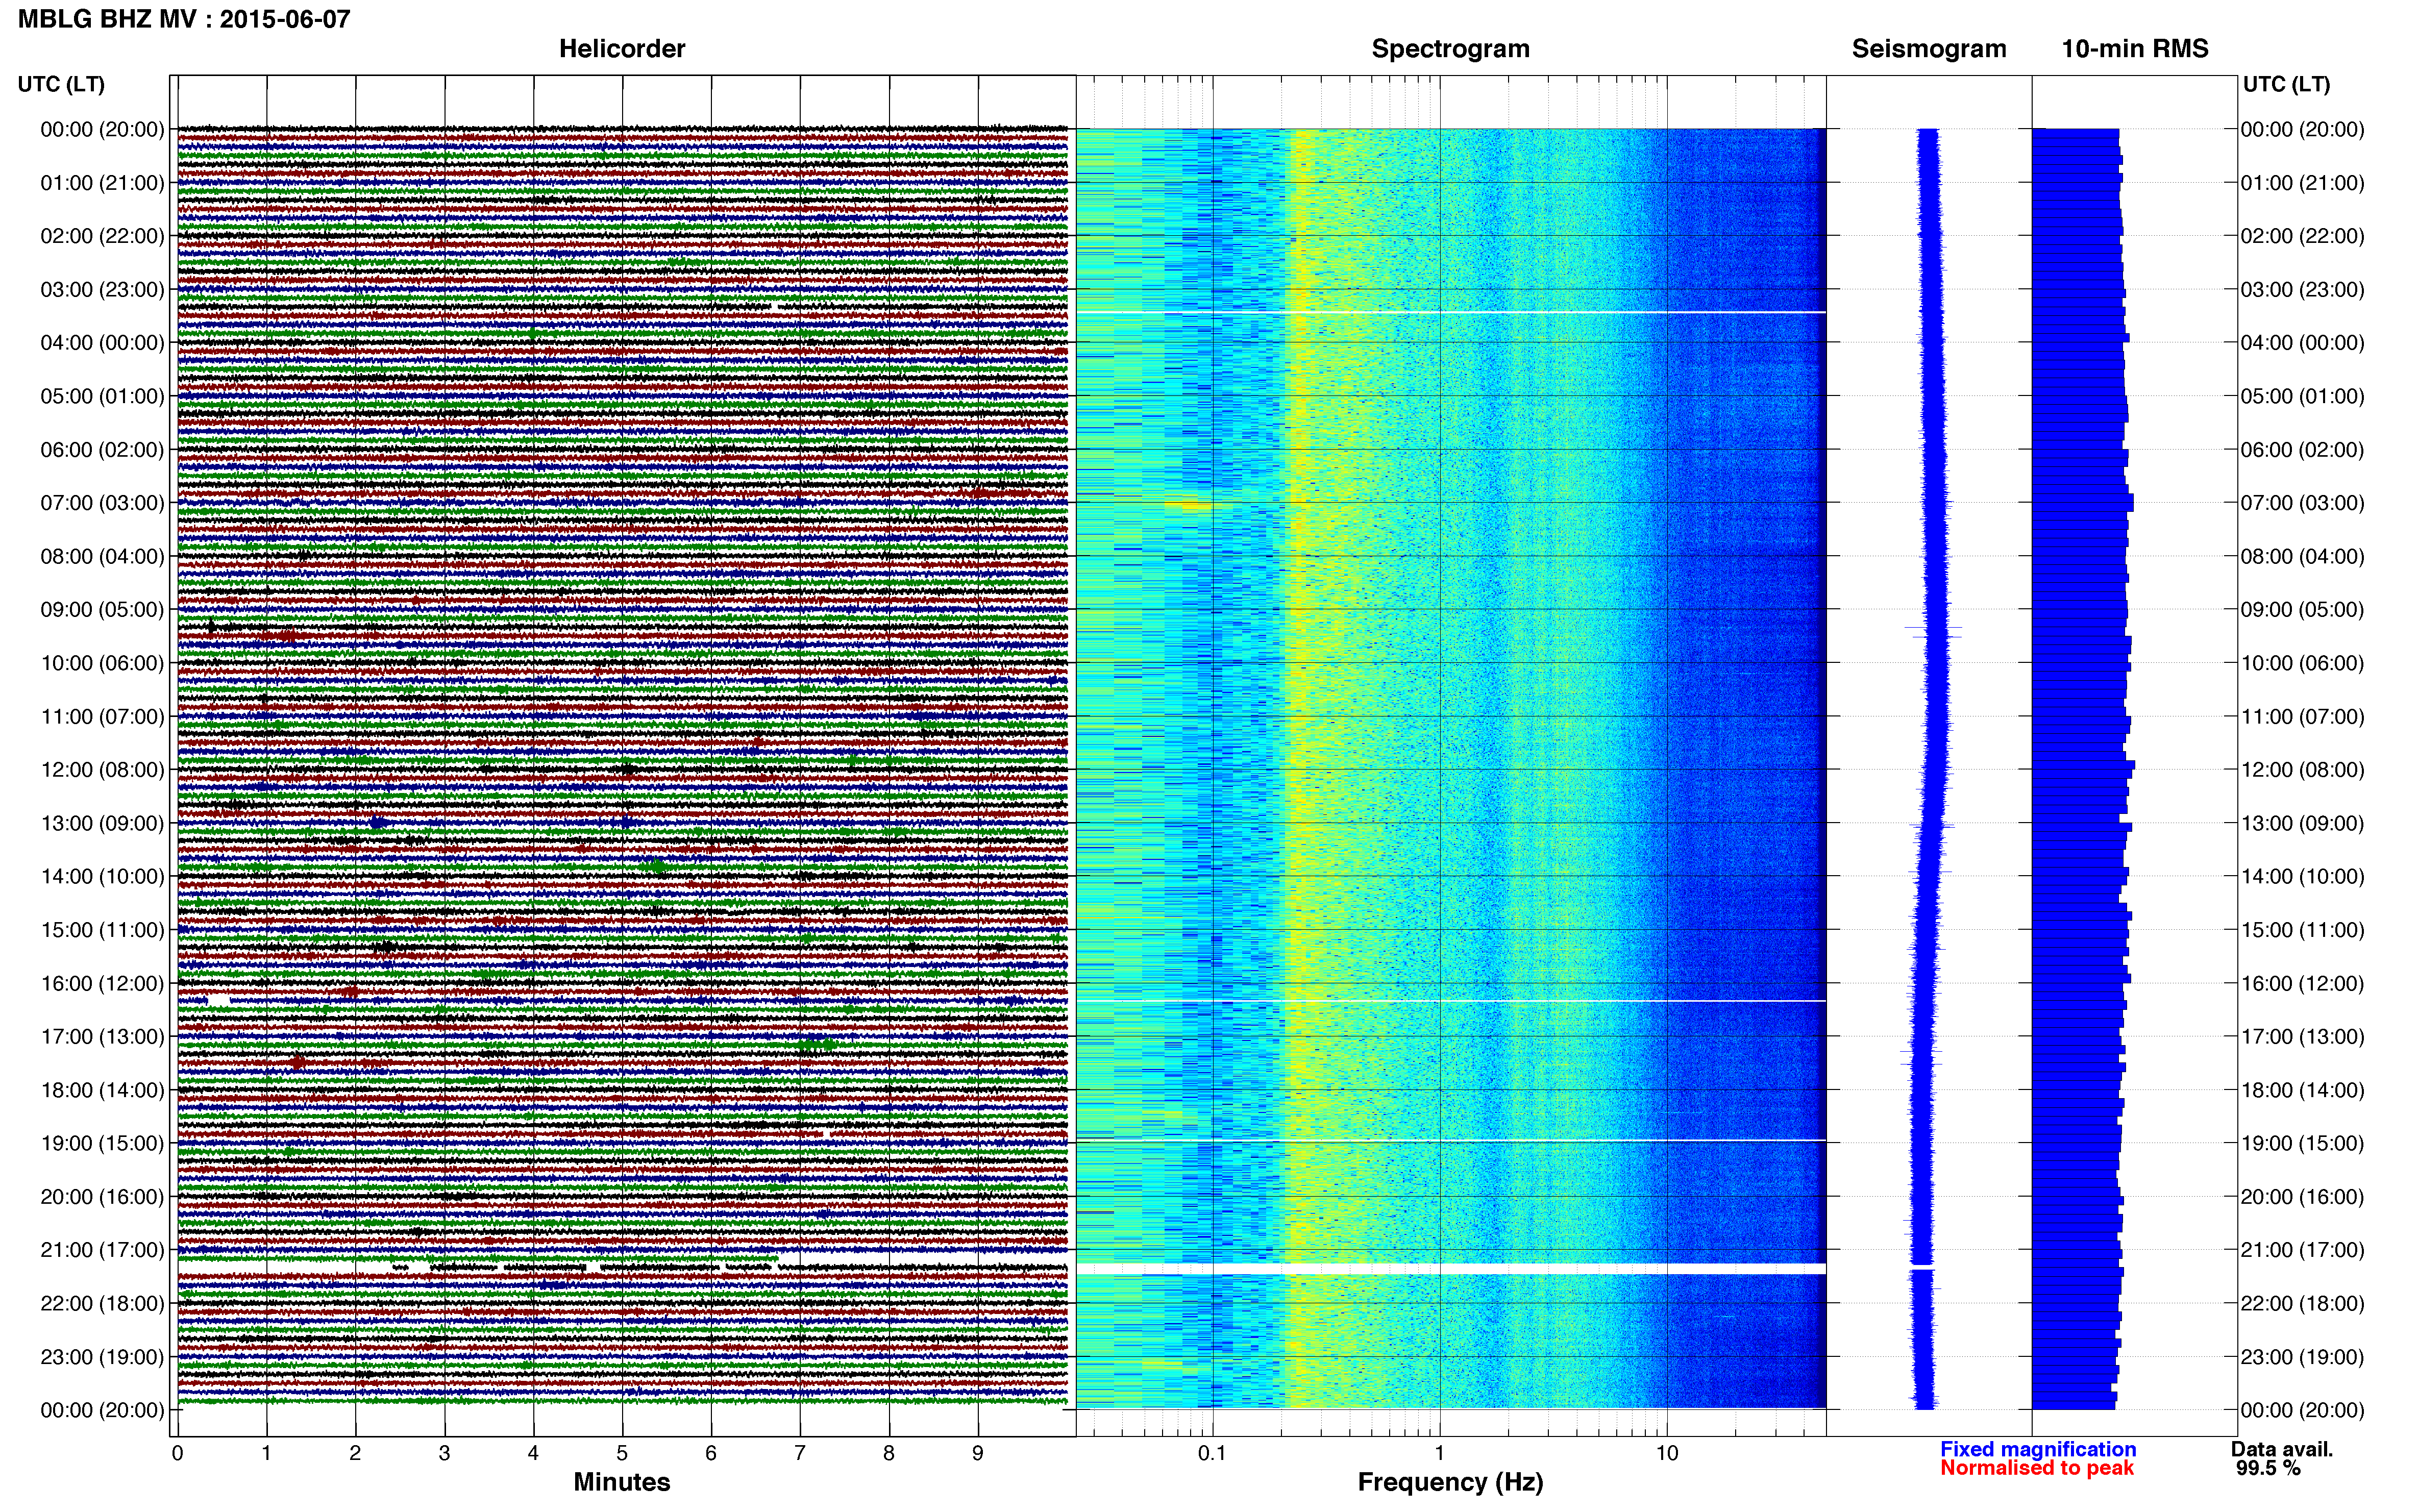
Task: Click tick "4" on the Minutes axis
Action: pyautogui.click(x=533, y=1453)
